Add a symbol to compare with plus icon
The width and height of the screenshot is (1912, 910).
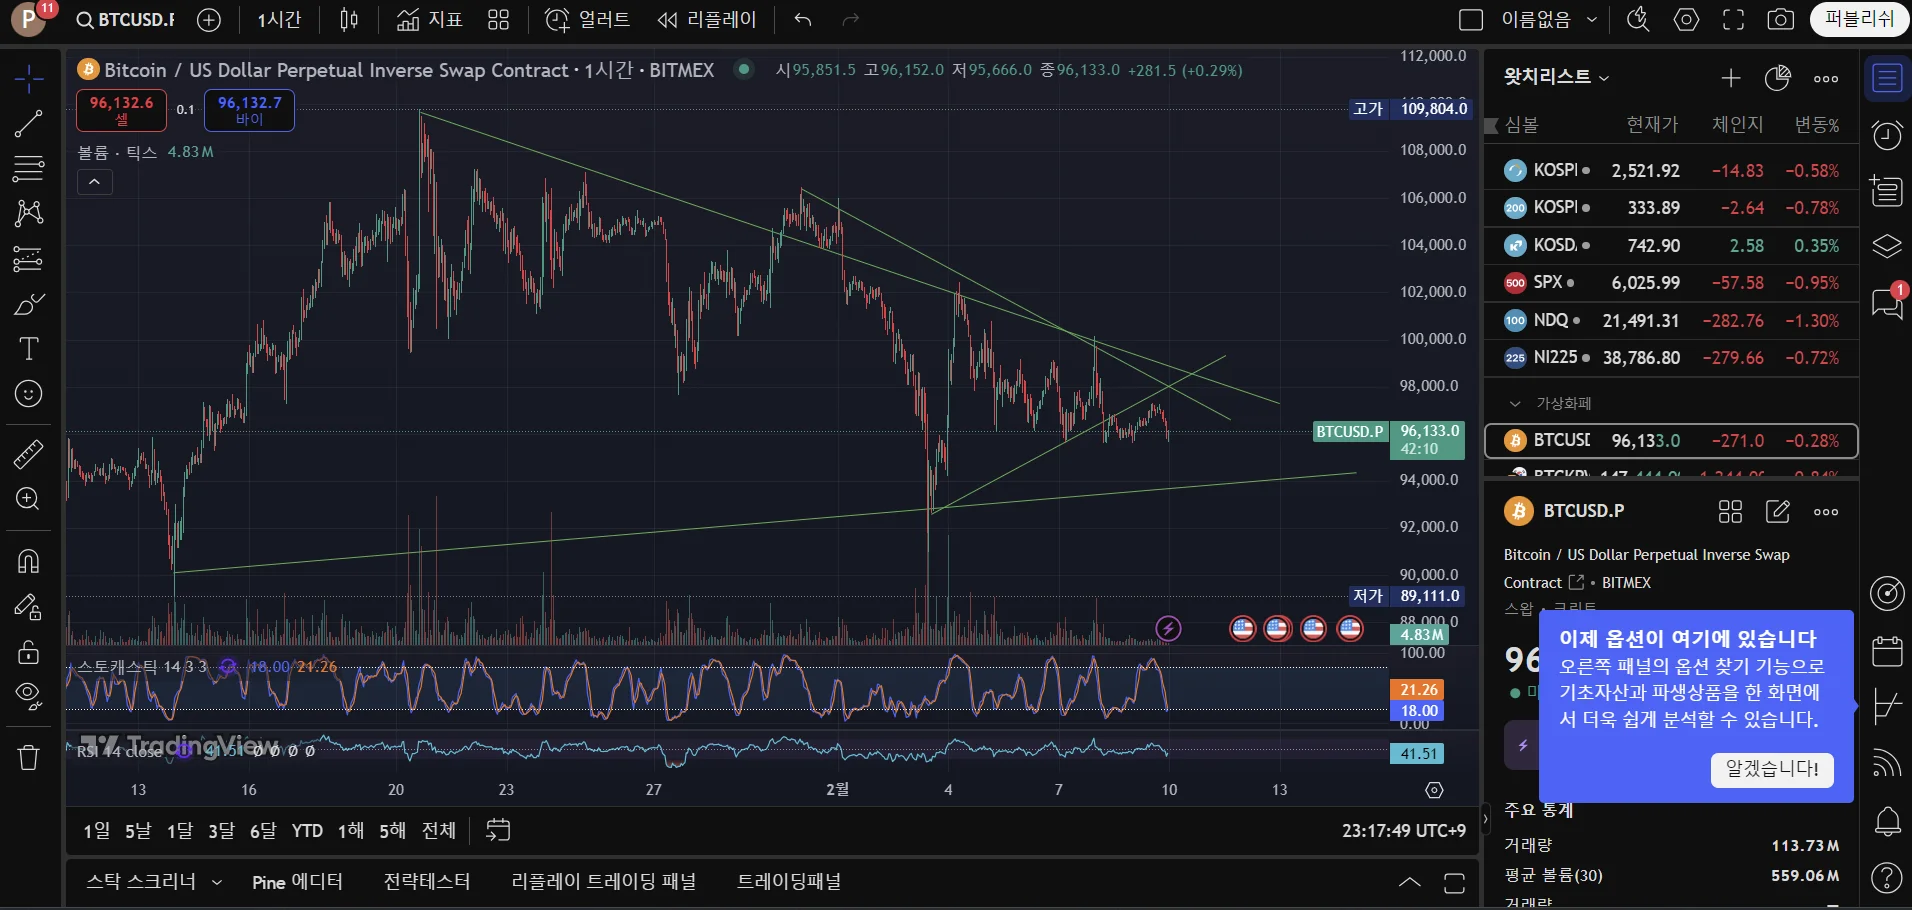[209, 20]
